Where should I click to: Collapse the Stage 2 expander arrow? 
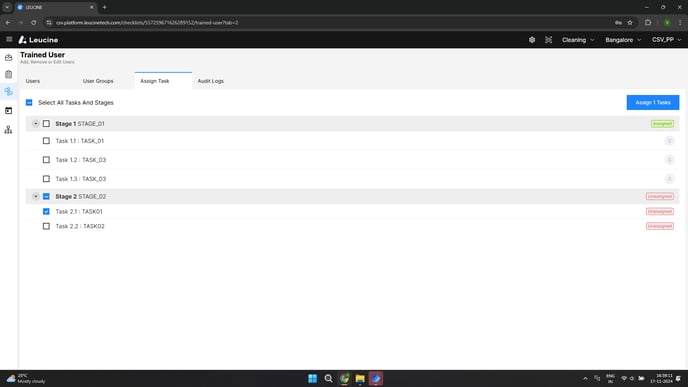36,196
